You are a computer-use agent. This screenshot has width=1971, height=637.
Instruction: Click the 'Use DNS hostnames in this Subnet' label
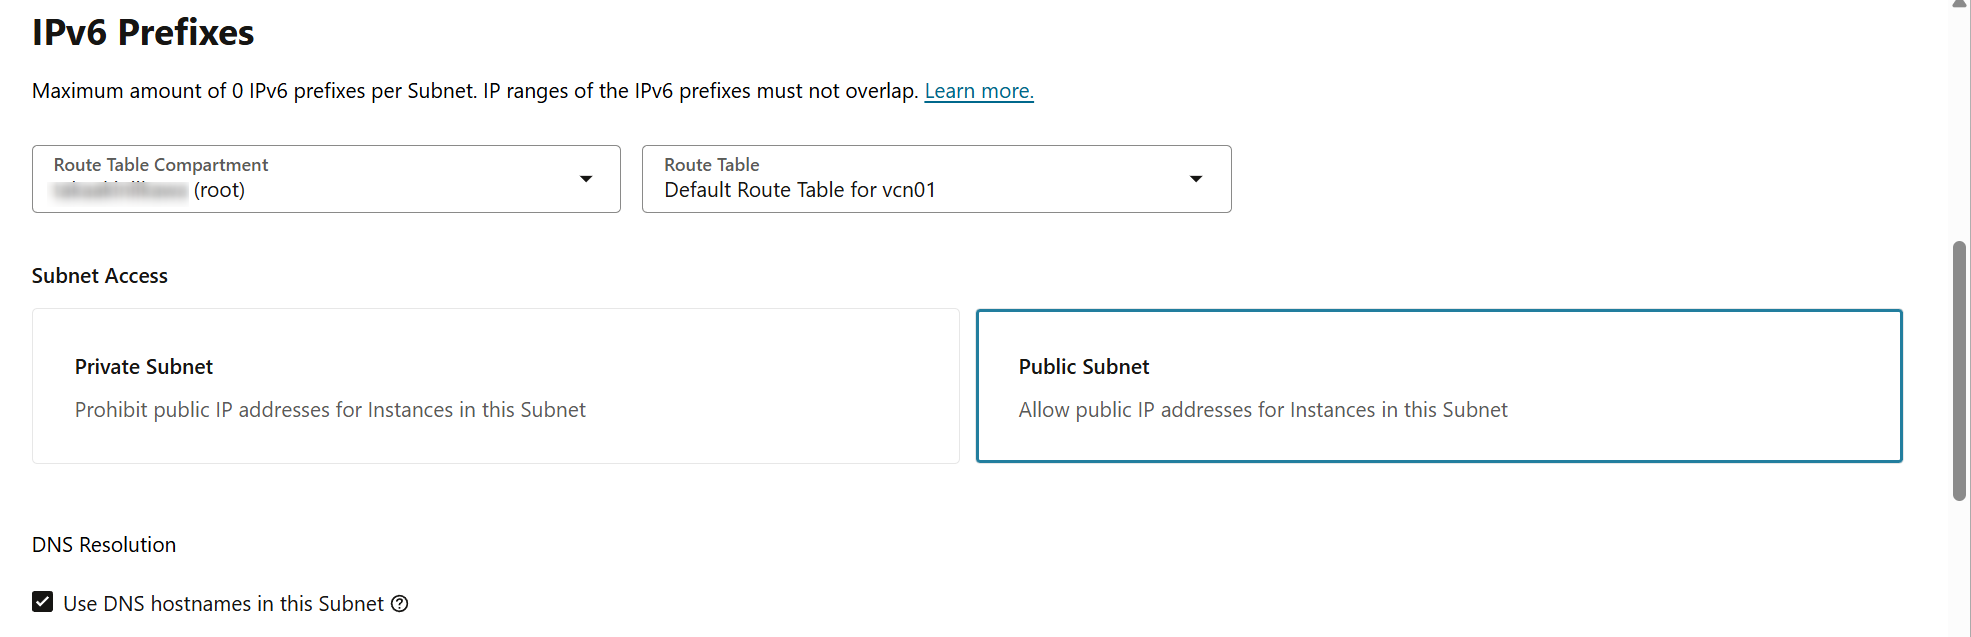[x=223, y=604]
